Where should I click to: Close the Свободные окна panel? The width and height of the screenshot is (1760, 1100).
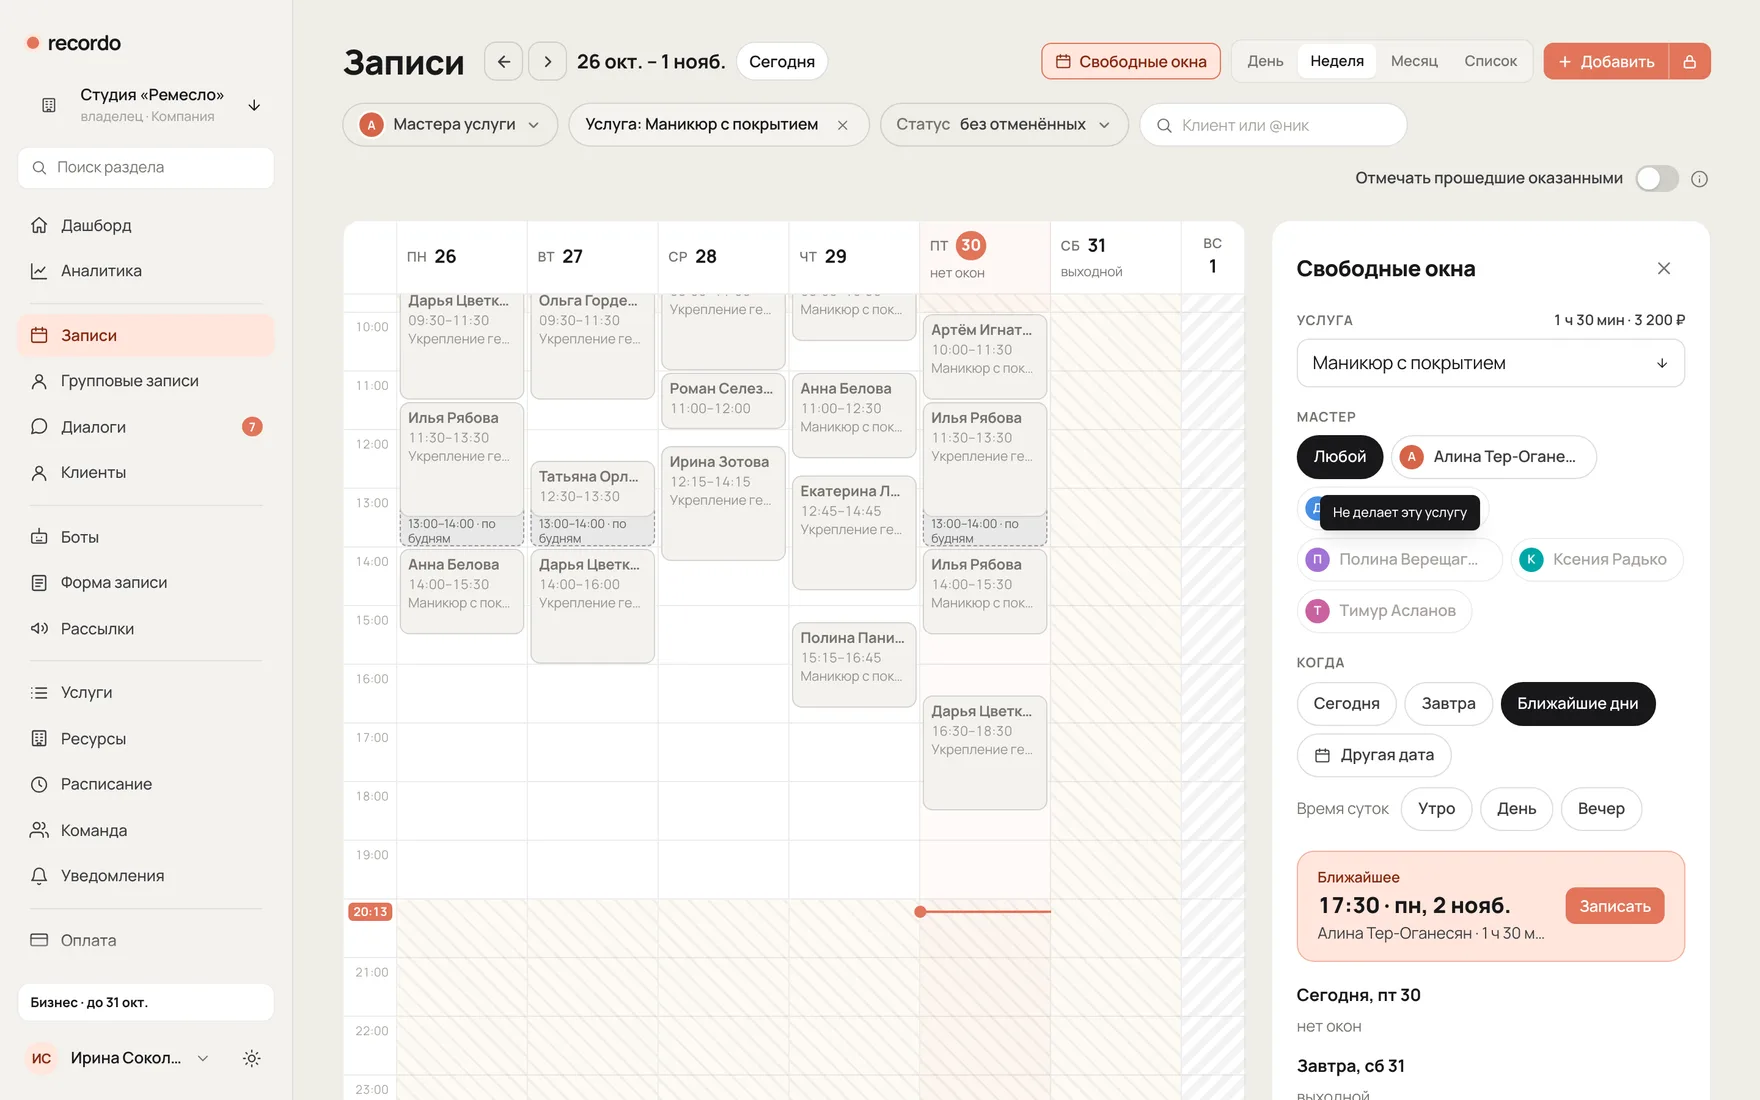pyautogui.click(x=1664, y=268)
